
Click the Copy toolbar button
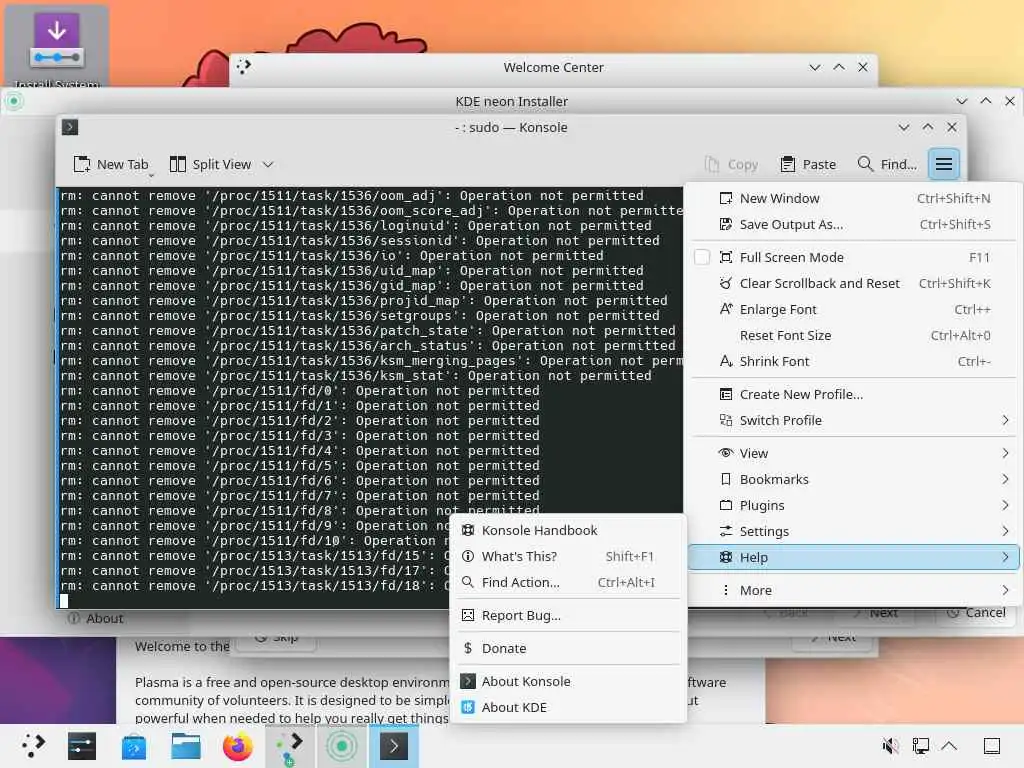tap(731, 165)
